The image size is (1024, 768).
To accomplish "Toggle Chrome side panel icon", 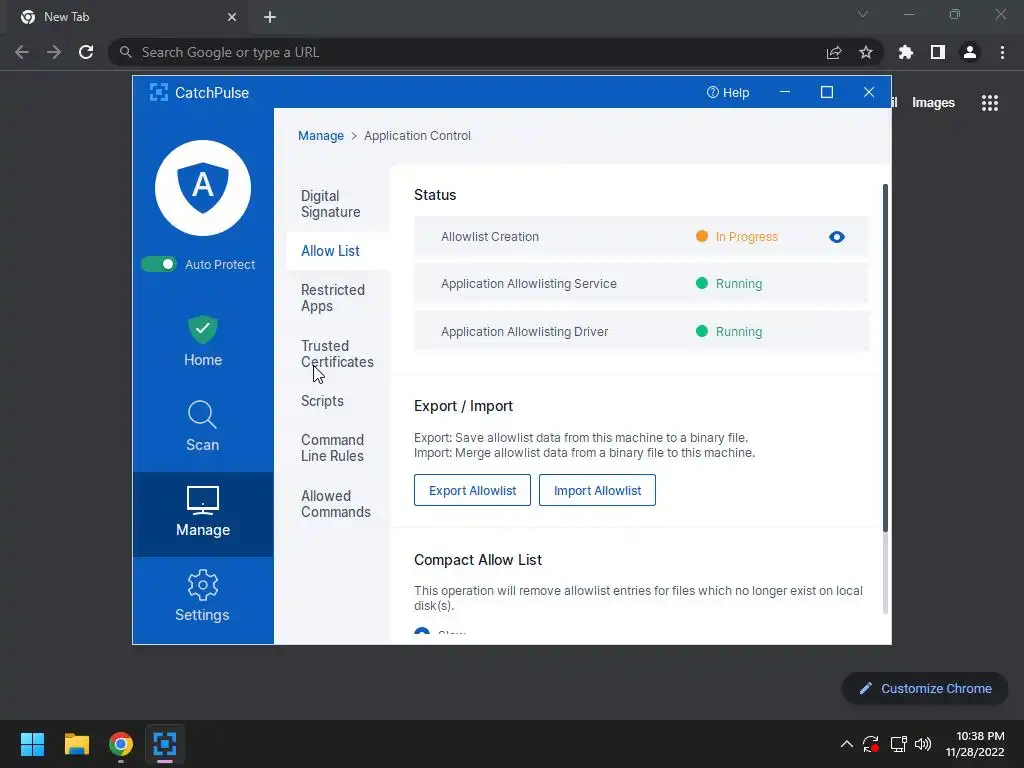I will click(938, 52).
